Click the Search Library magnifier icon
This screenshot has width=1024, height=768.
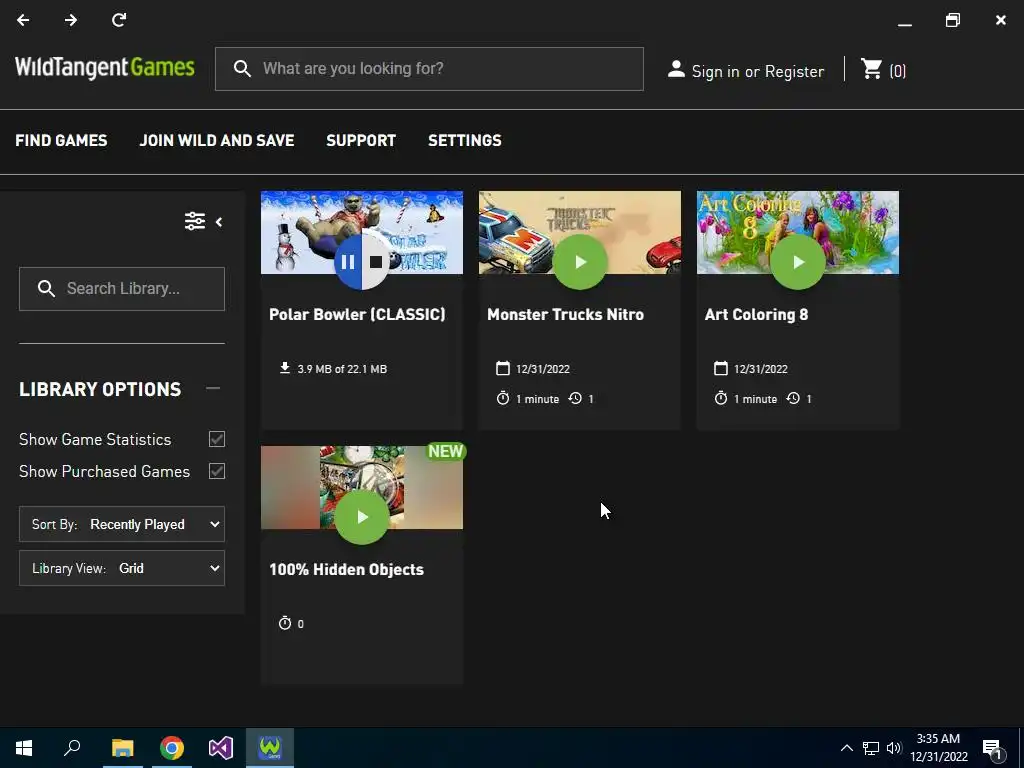click(46, 289)
